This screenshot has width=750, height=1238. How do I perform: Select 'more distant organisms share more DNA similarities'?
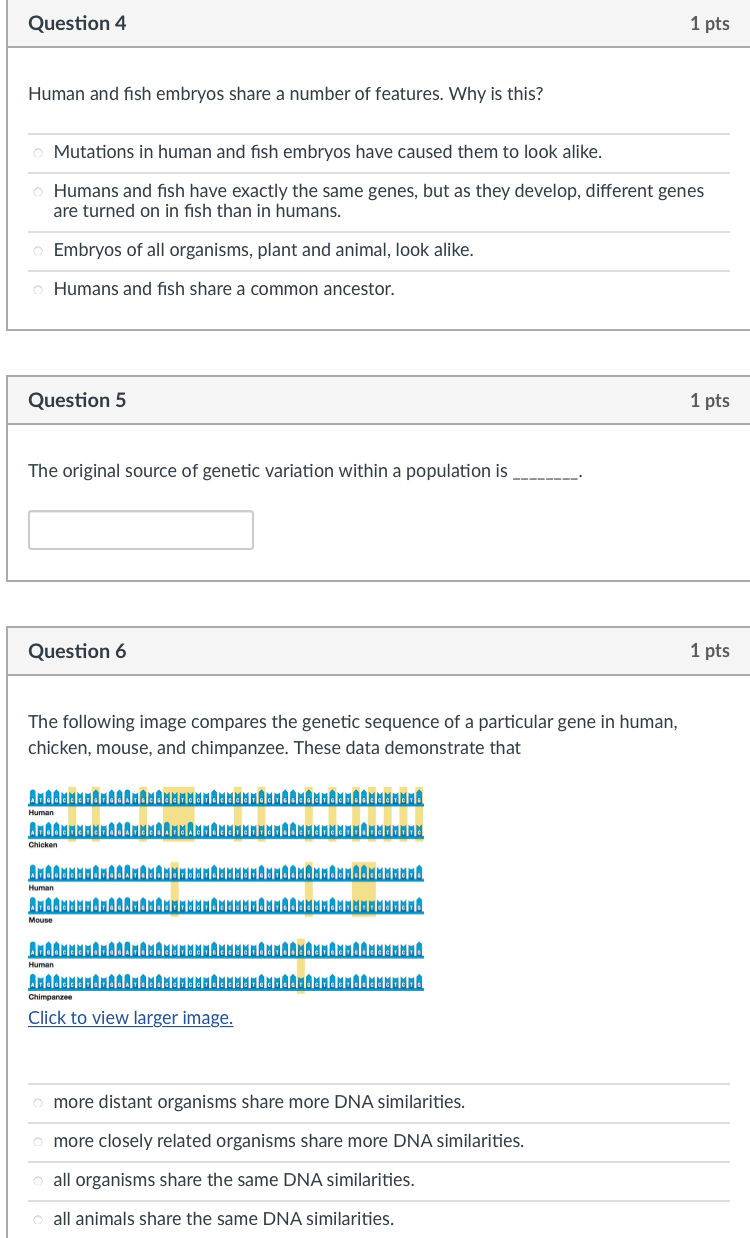37,1103
